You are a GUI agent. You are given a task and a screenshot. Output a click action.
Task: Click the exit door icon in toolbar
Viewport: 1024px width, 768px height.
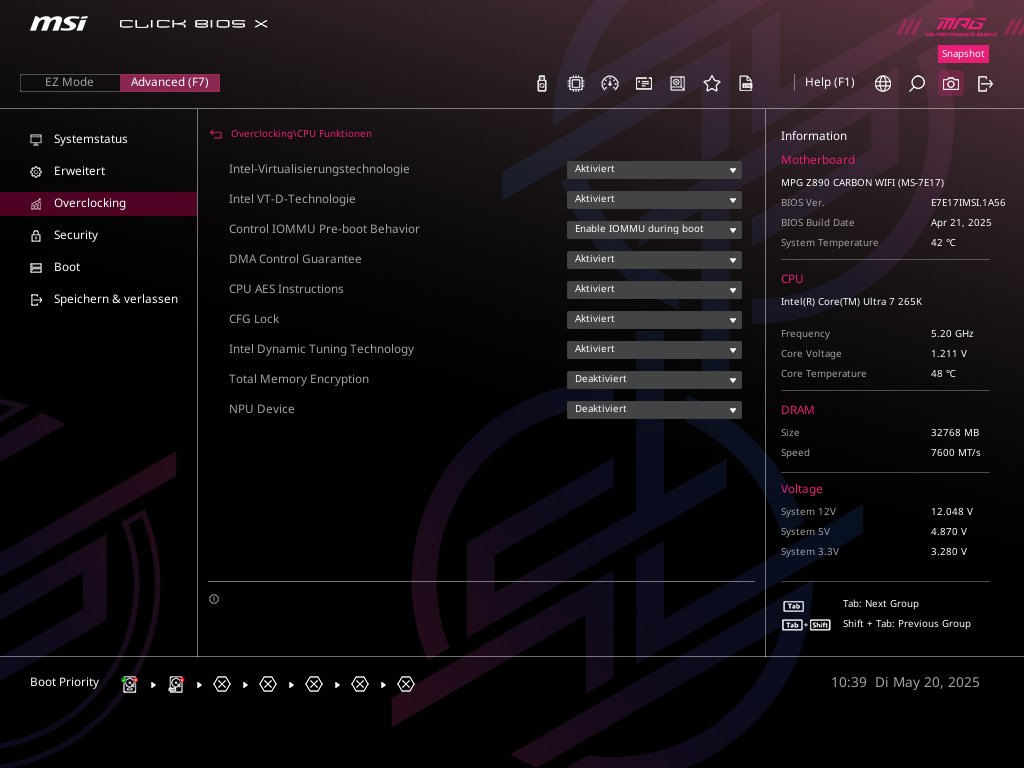click(x=985, y=84)
